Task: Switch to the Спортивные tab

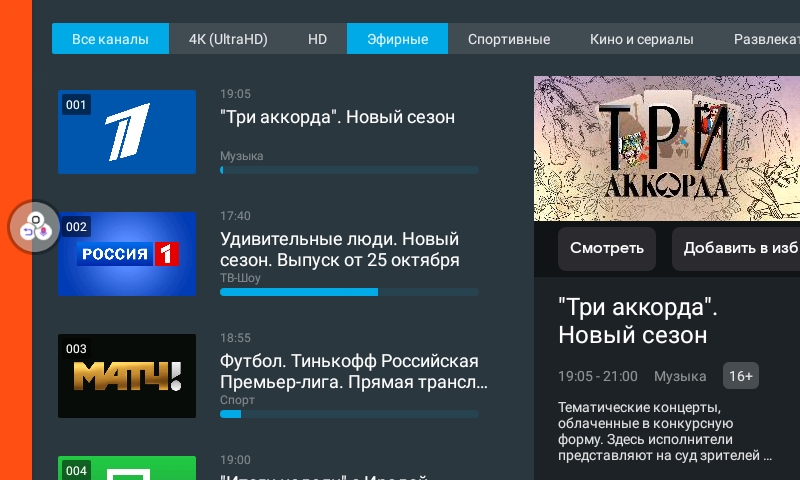Action: tap(509, 39)
